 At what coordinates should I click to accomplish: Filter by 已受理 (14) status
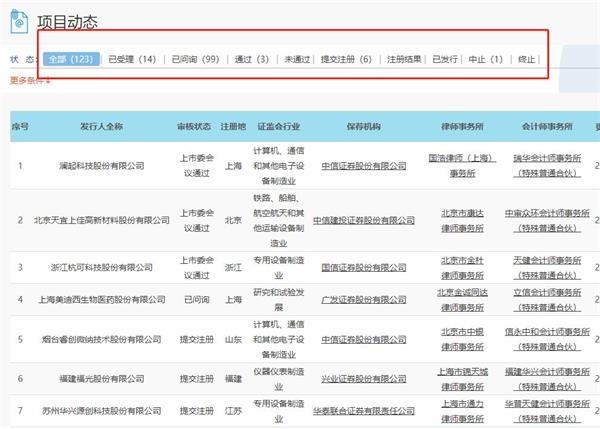click(132, 59)
